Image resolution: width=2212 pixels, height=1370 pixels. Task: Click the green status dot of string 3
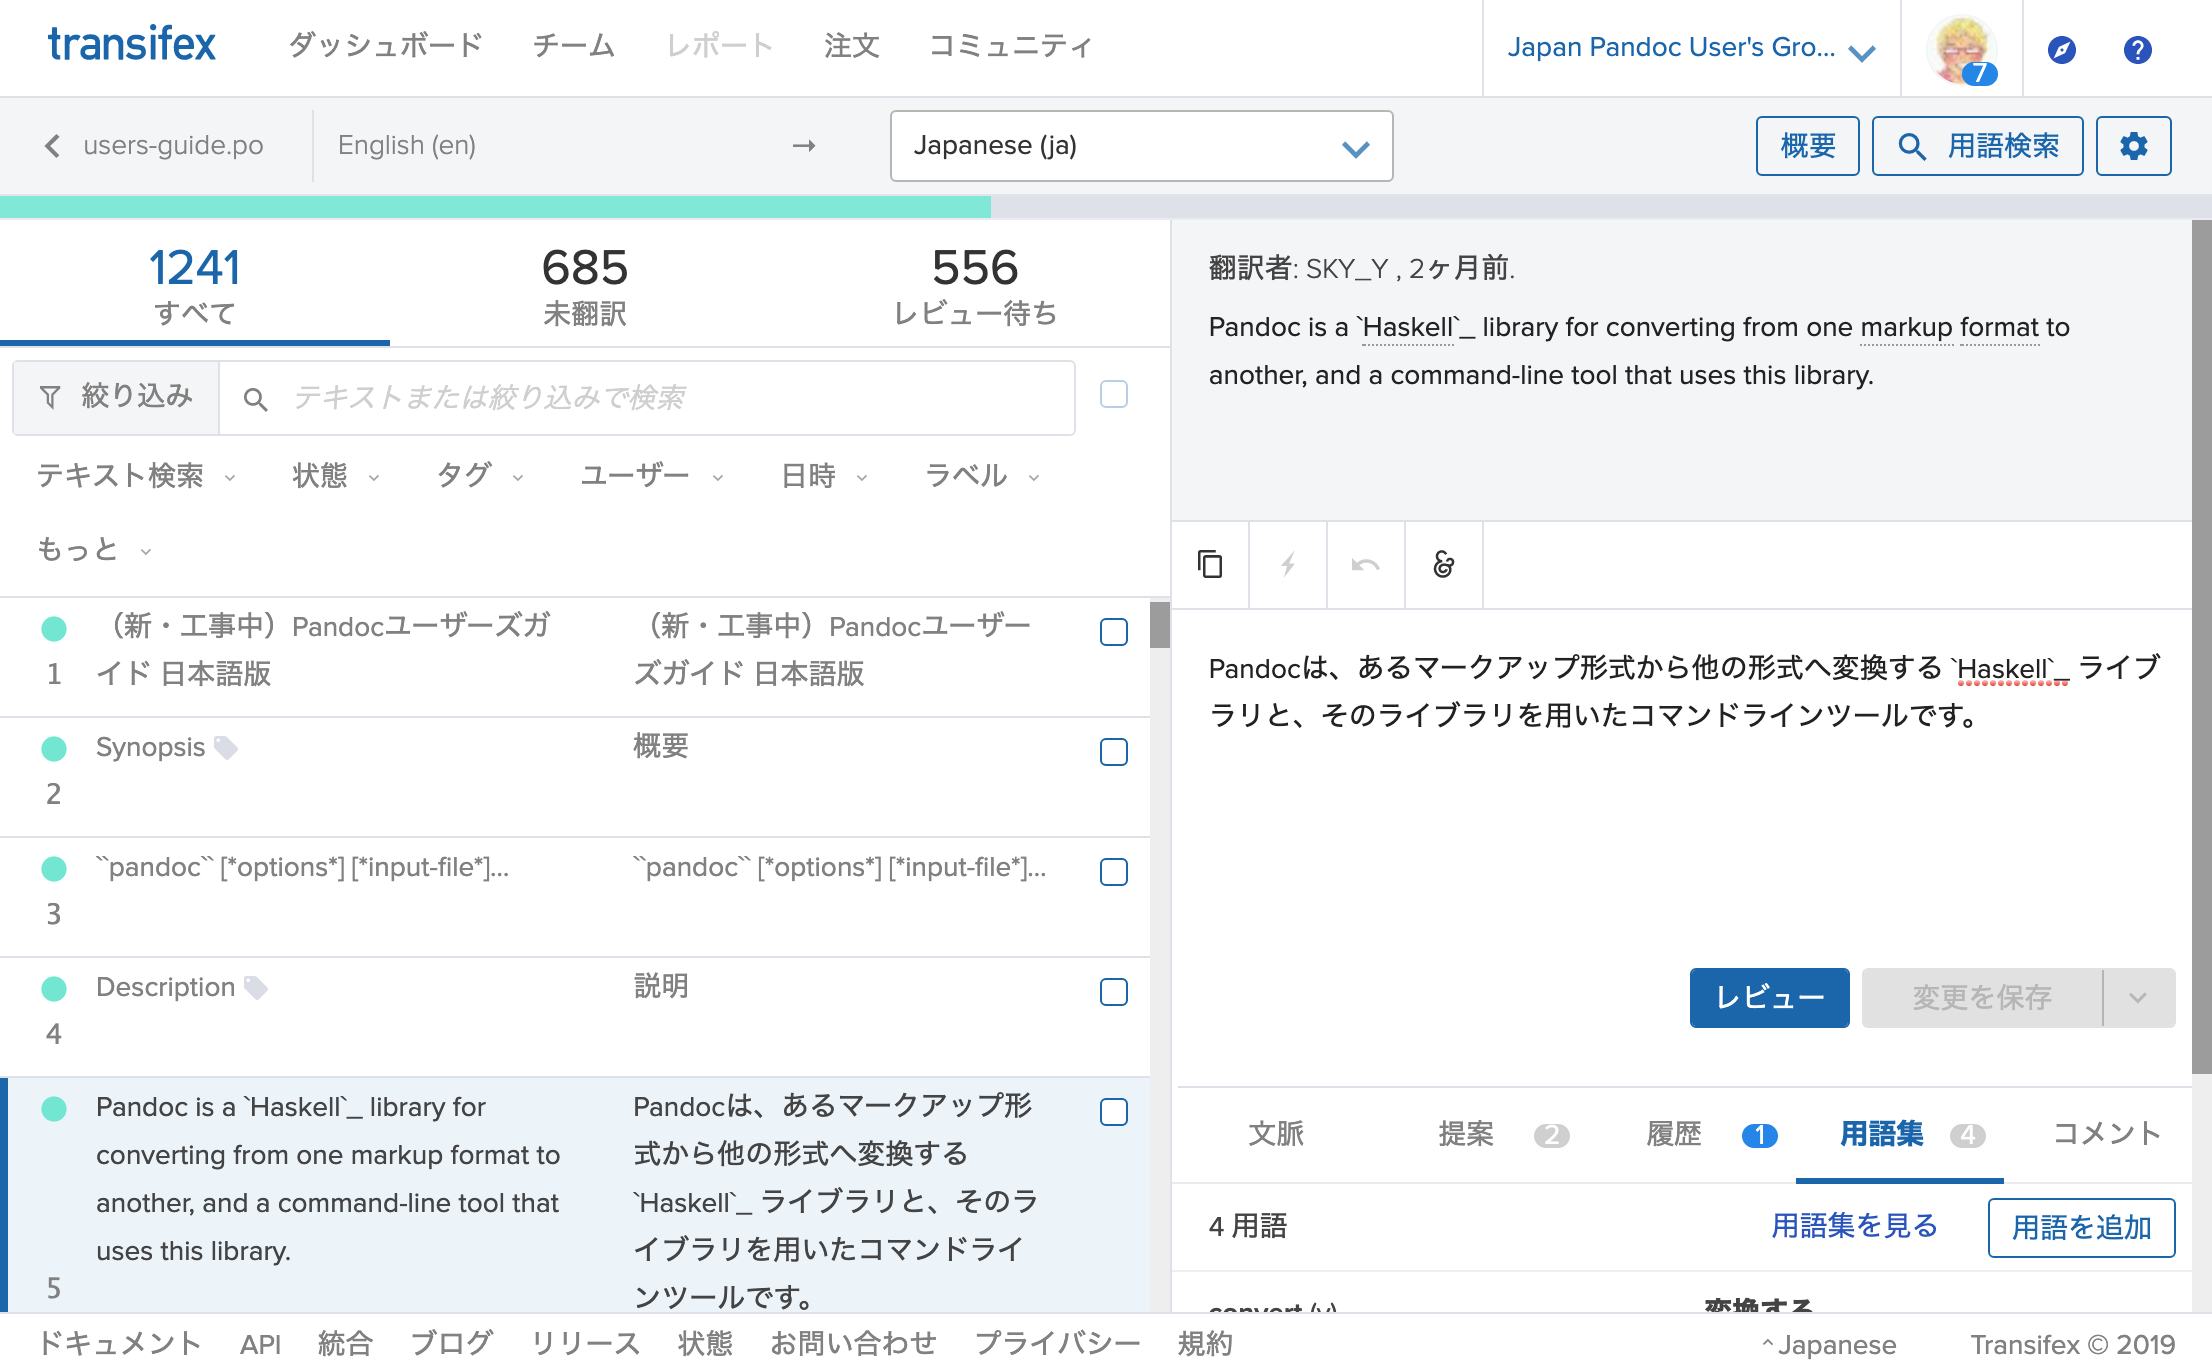pyautogui.click(x=54, y=868)
